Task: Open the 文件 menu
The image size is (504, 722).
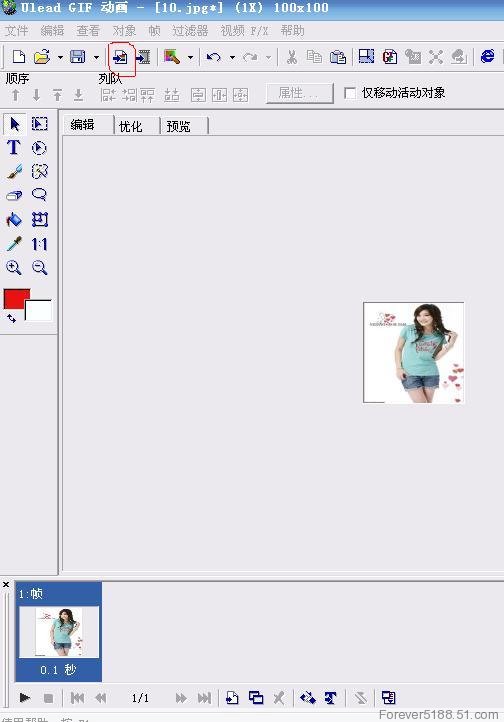Action: tap(17, 31)
